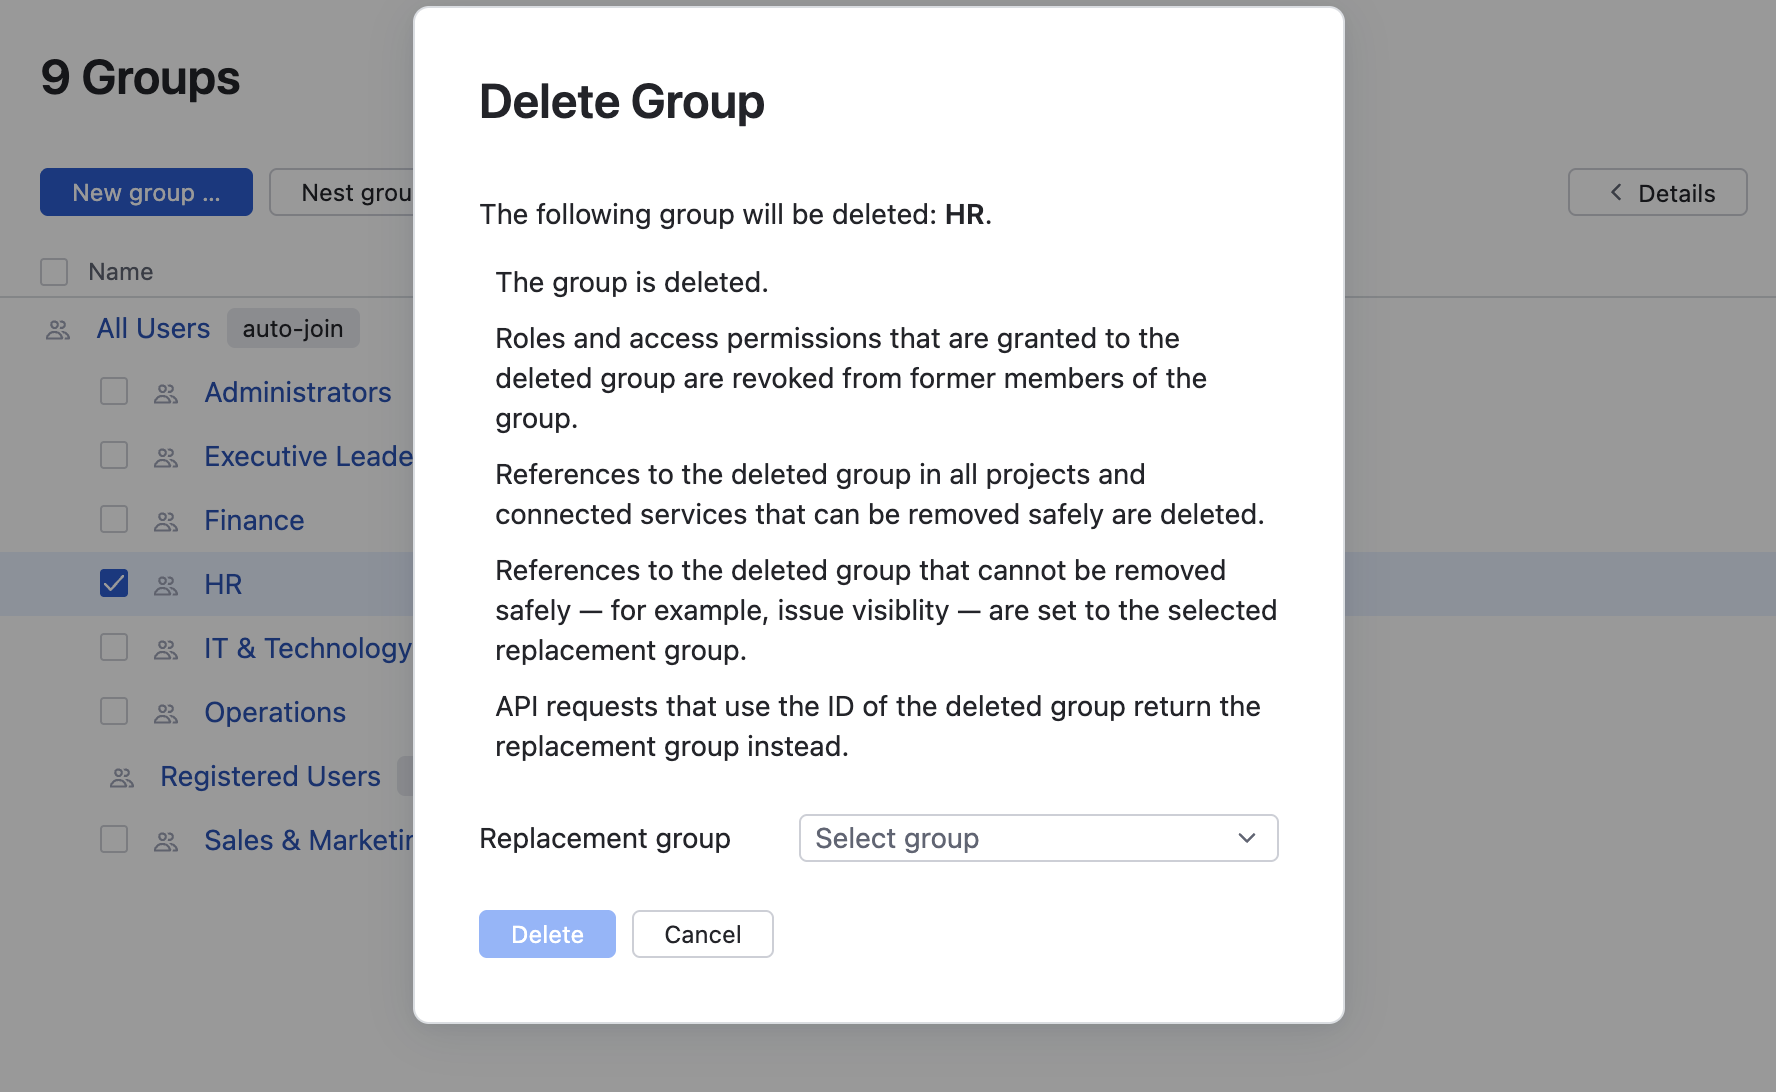
Task: Click the group icon beside HR
Action: [x=166, y=586]
